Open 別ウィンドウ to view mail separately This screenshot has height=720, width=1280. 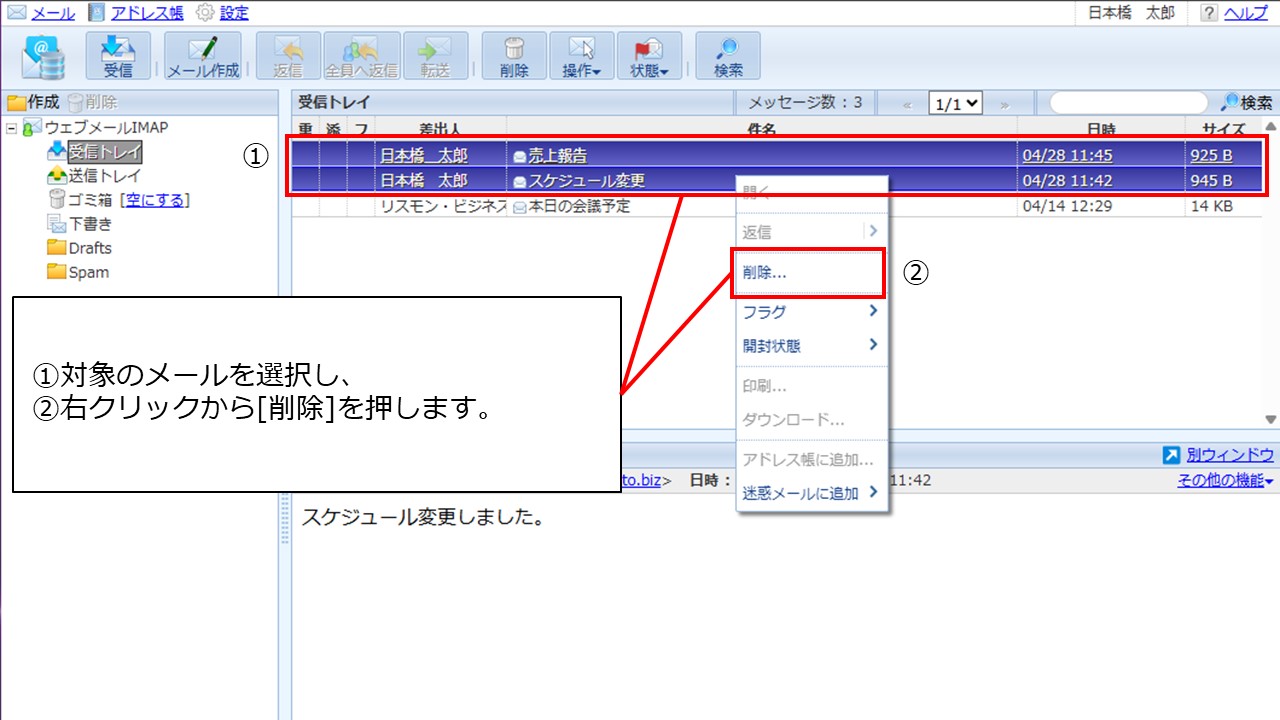(x=1229, y=455)
